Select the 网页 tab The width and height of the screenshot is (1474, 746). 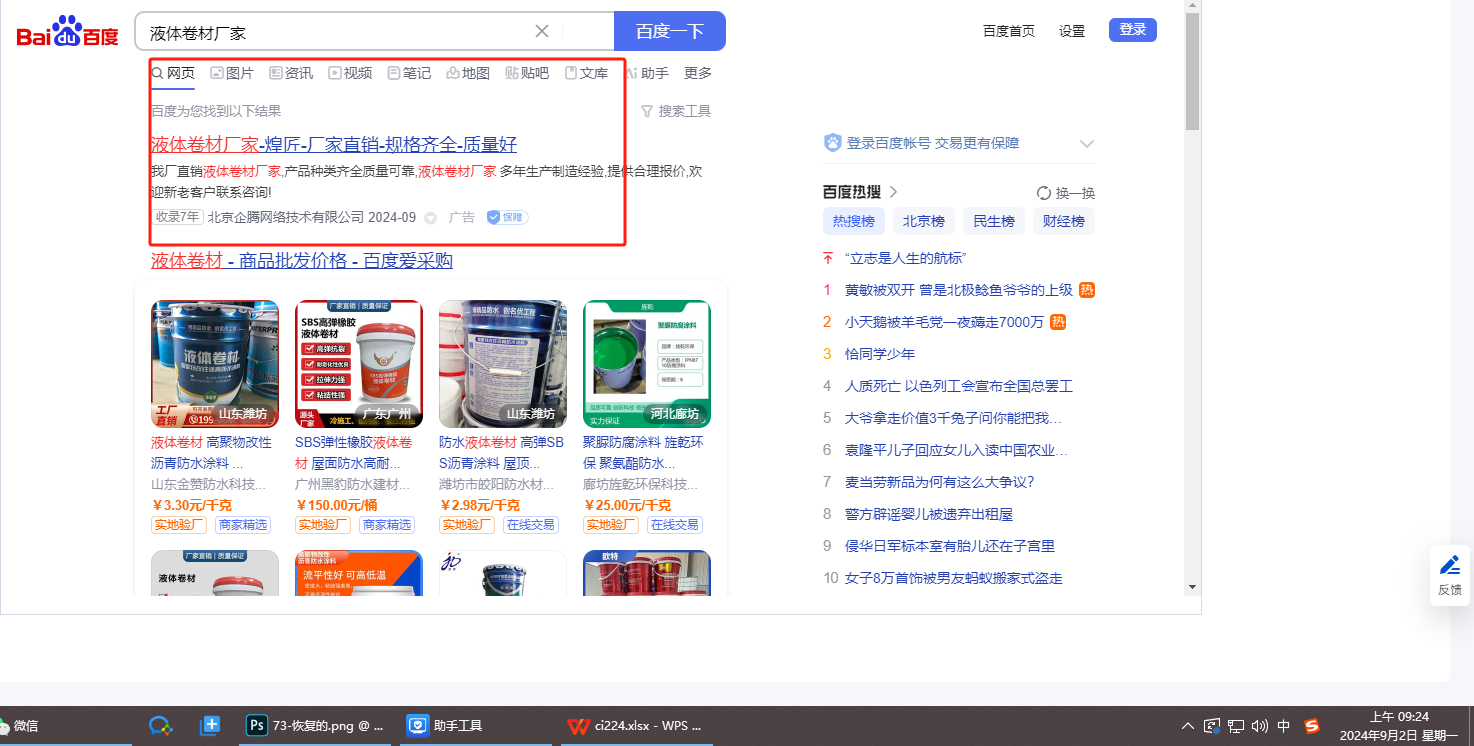[173, 73]
